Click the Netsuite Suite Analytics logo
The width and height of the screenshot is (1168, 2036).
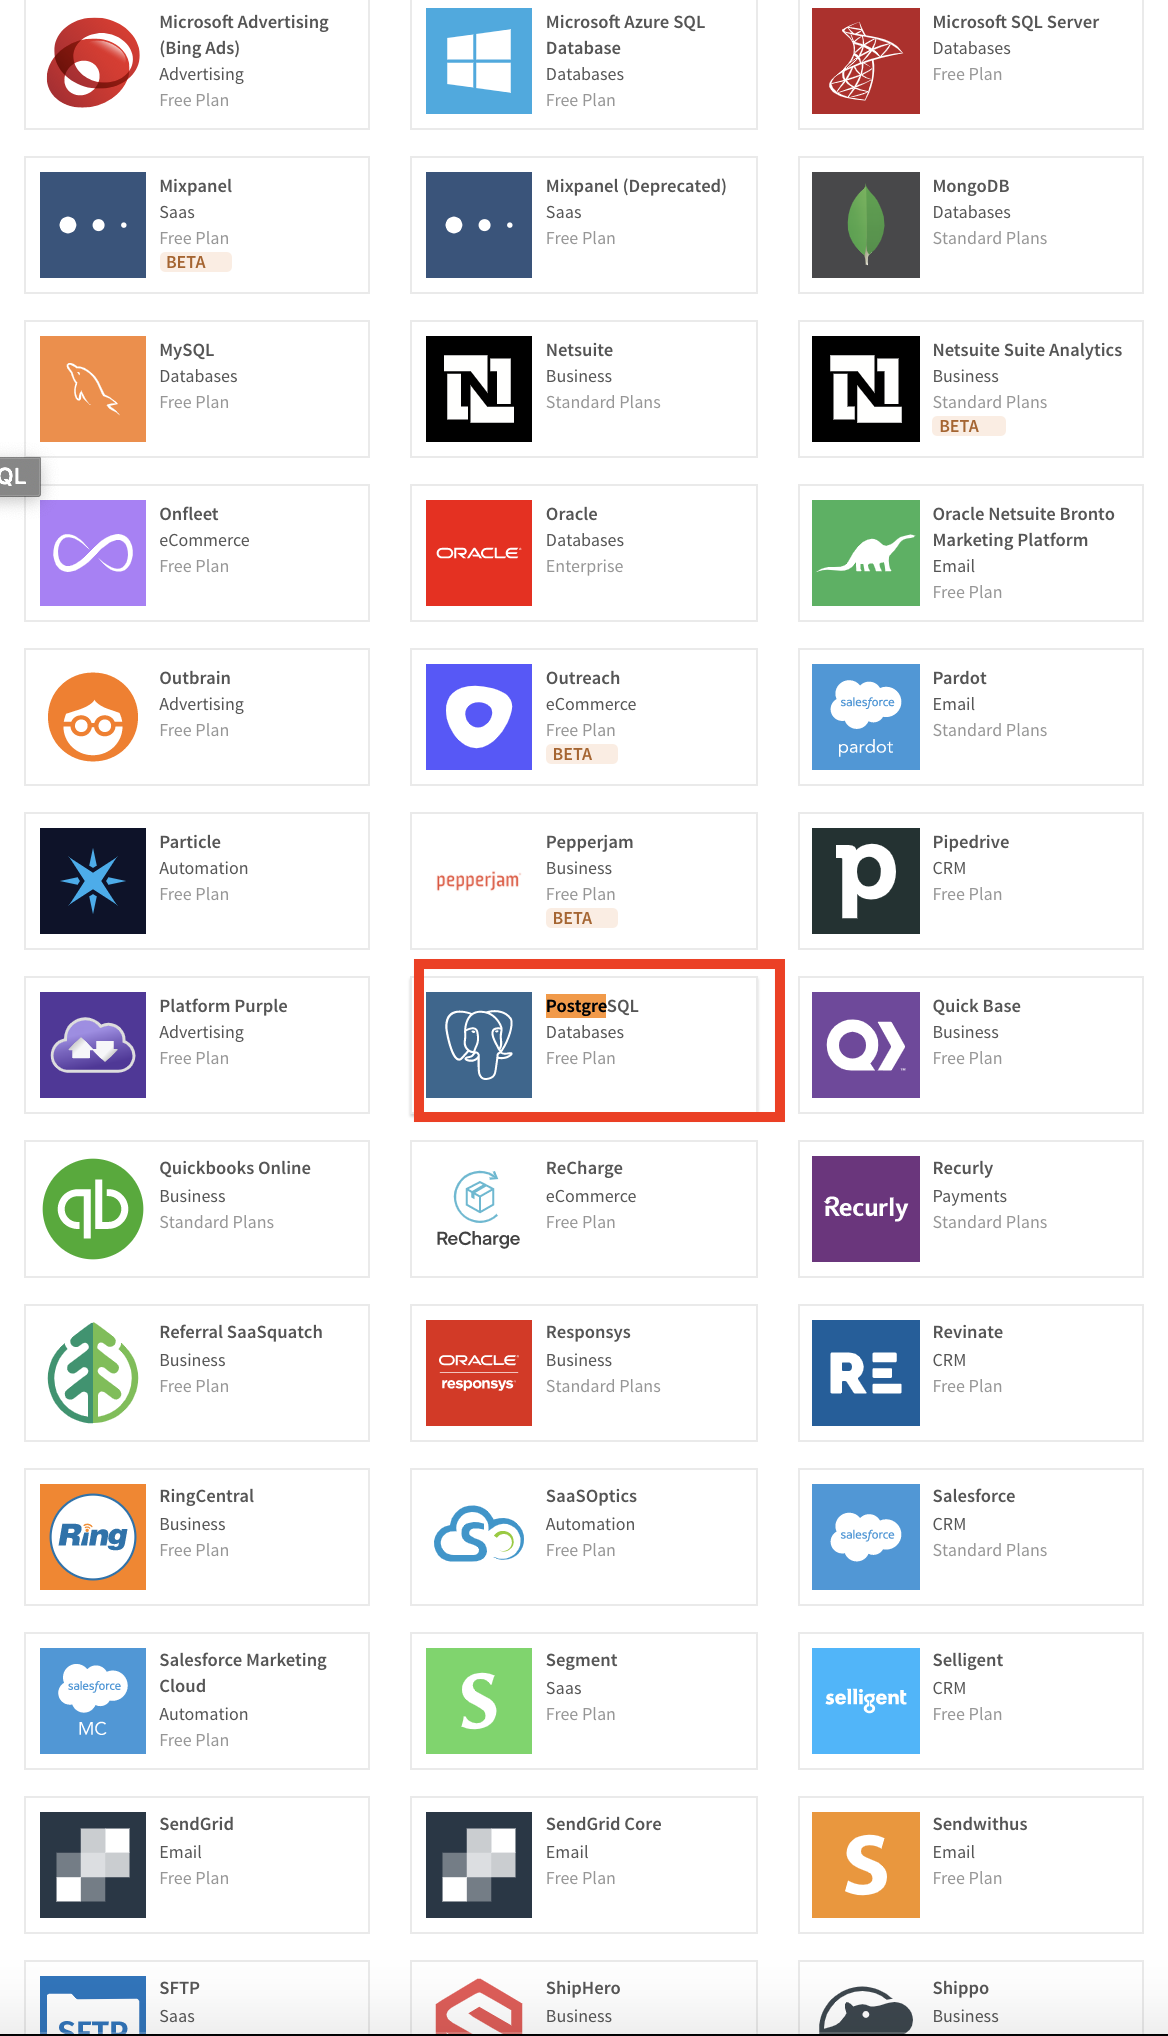click(866, 389)
